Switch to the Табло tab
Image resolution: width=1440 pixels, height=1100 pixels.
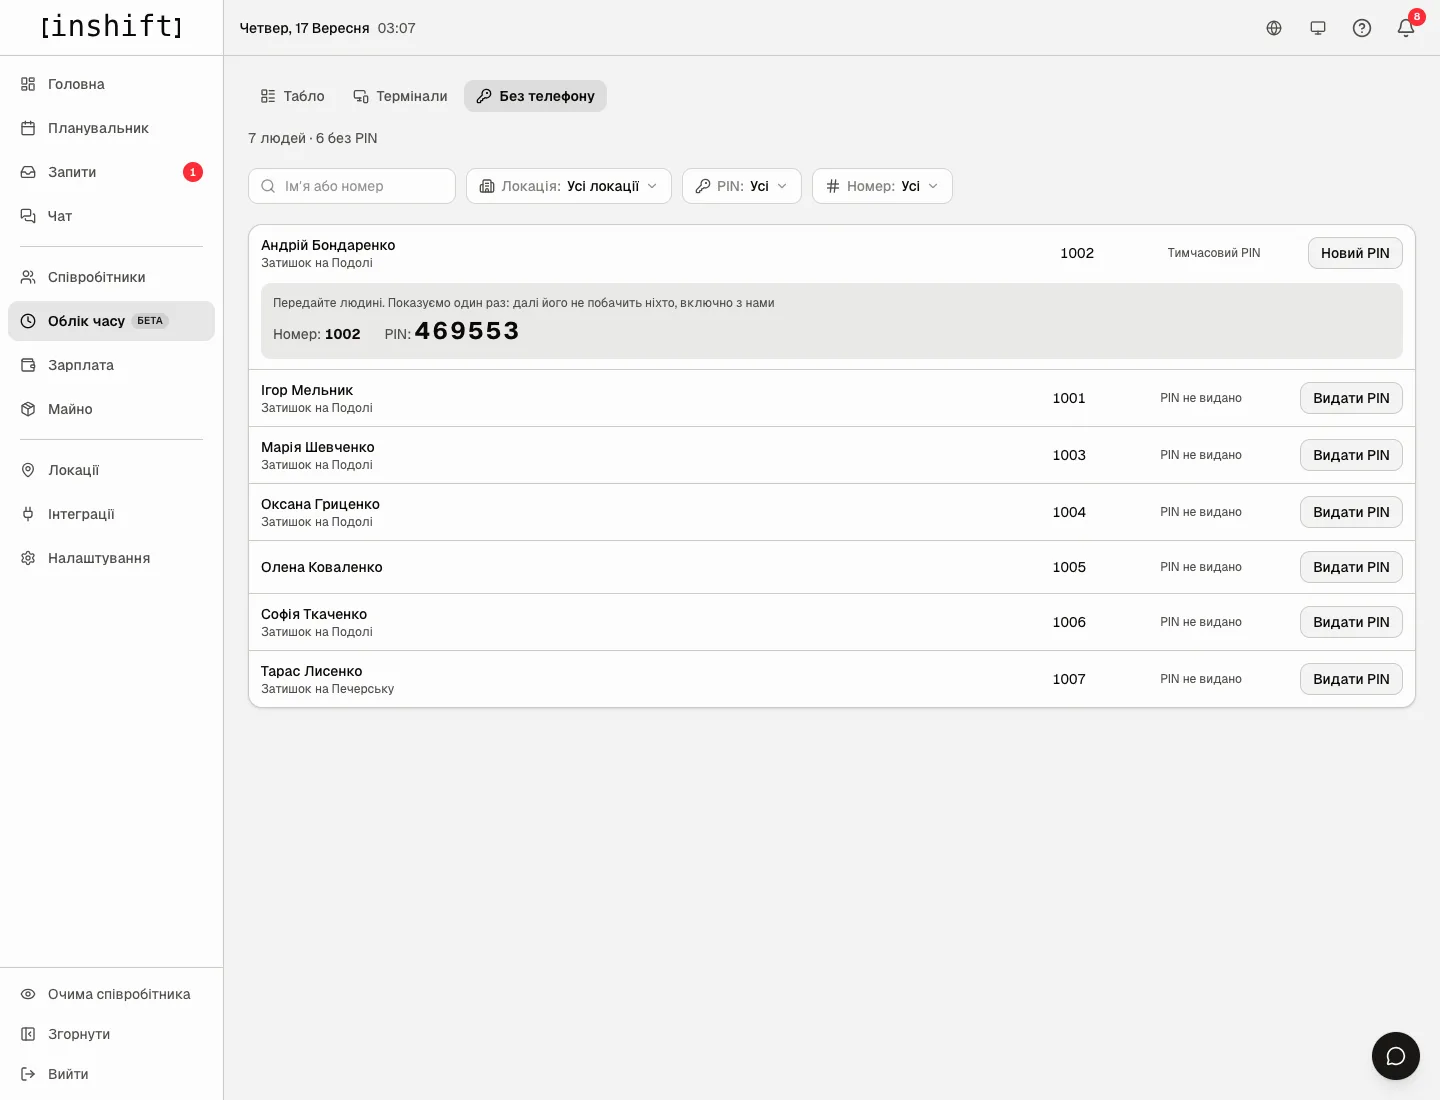pyautogui.click(x=292, y=96)
